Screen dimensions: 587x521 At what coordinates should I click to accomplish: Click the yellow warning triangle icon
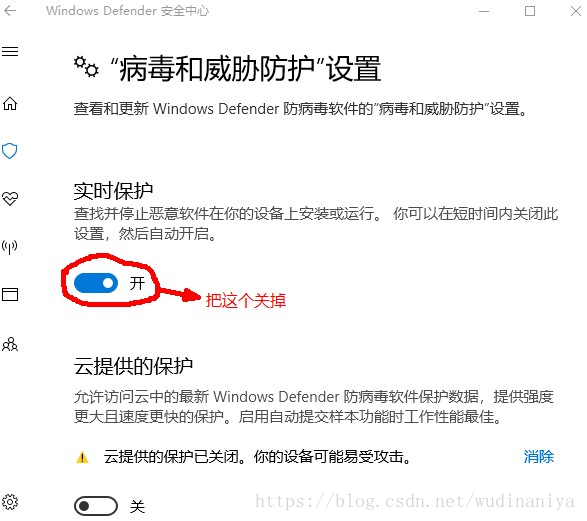pyautogui.click(x=82, y=457)
